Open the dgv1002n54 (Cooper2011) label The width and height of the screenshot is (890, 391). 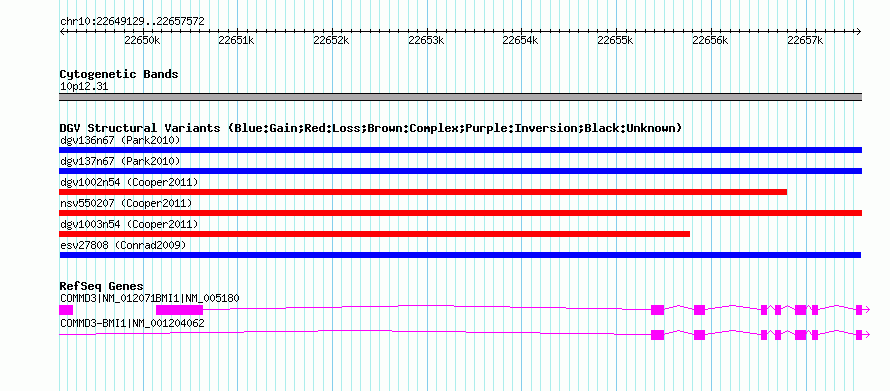coord(129,182)
